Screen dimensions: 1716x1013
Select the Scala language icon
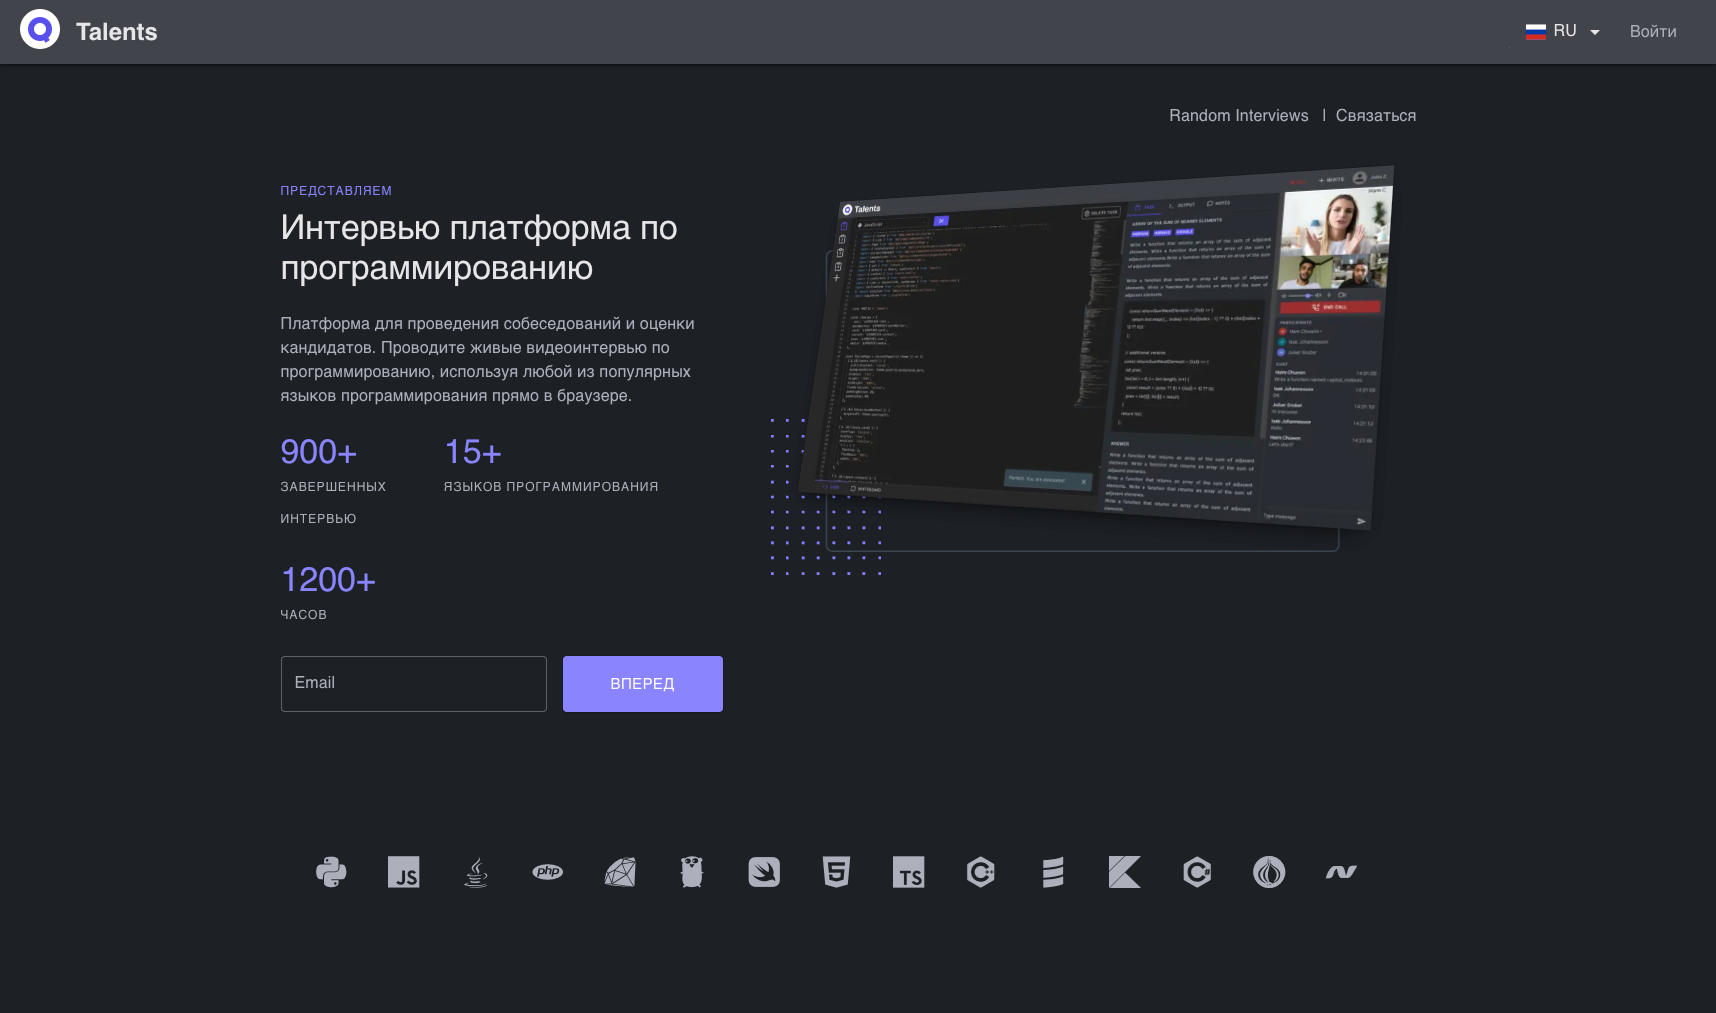1052,872
